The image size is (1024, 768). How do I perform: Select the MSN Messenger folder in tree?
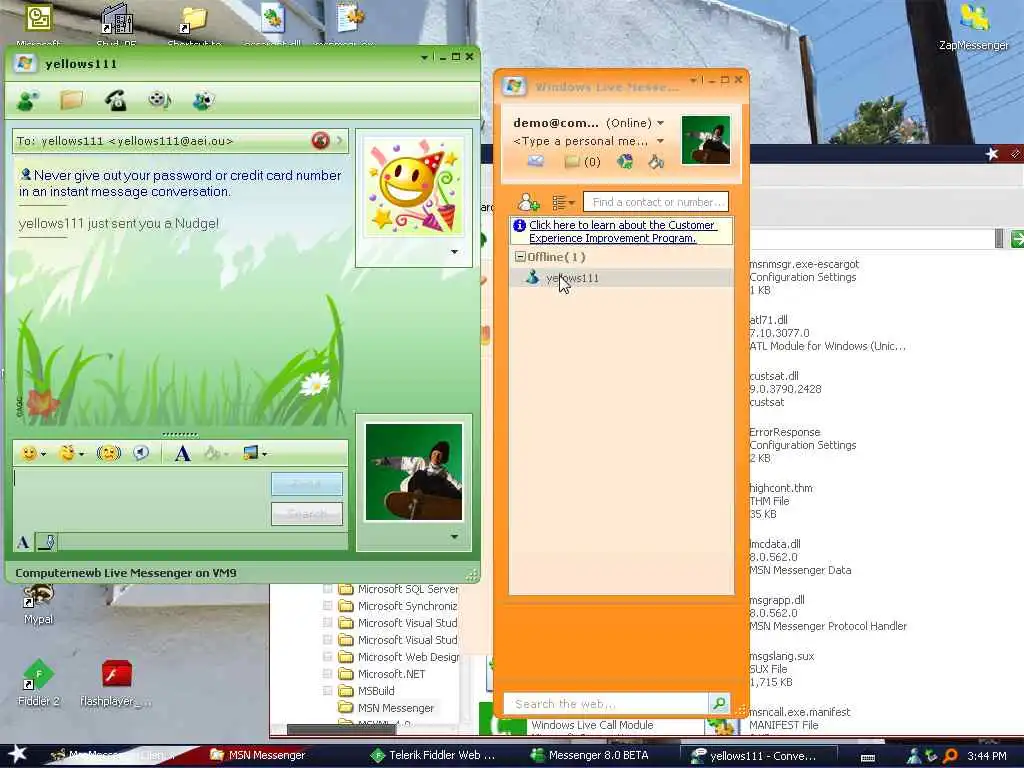point(396,708)
